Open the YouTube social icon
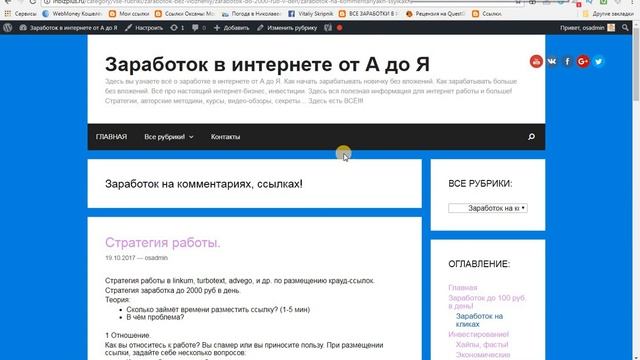The height and width of the screenshot is (360, 640). pos(536,61)
